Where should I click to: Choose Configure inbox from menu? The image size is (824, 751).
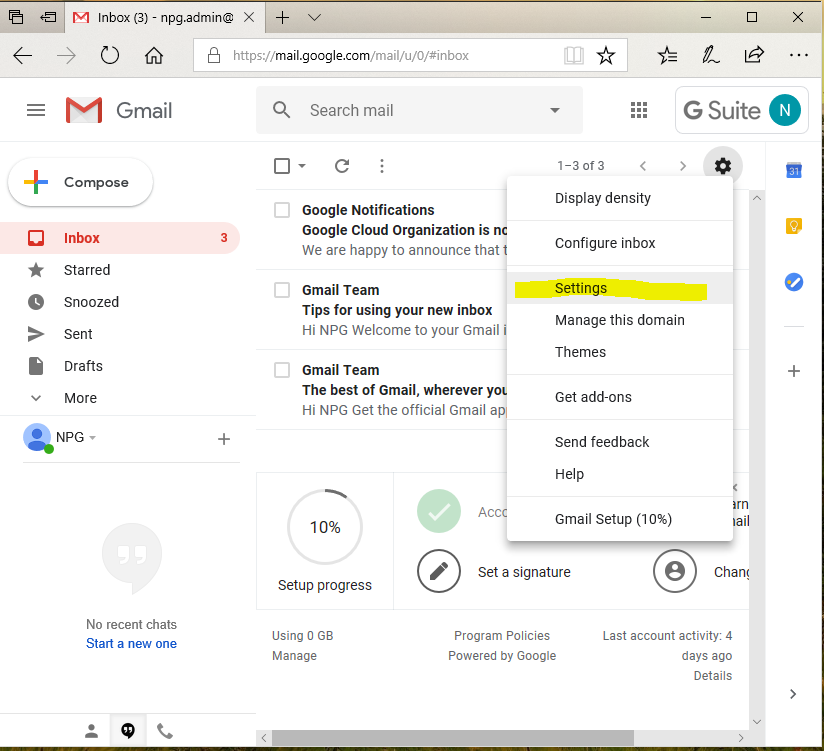[620, 243]
